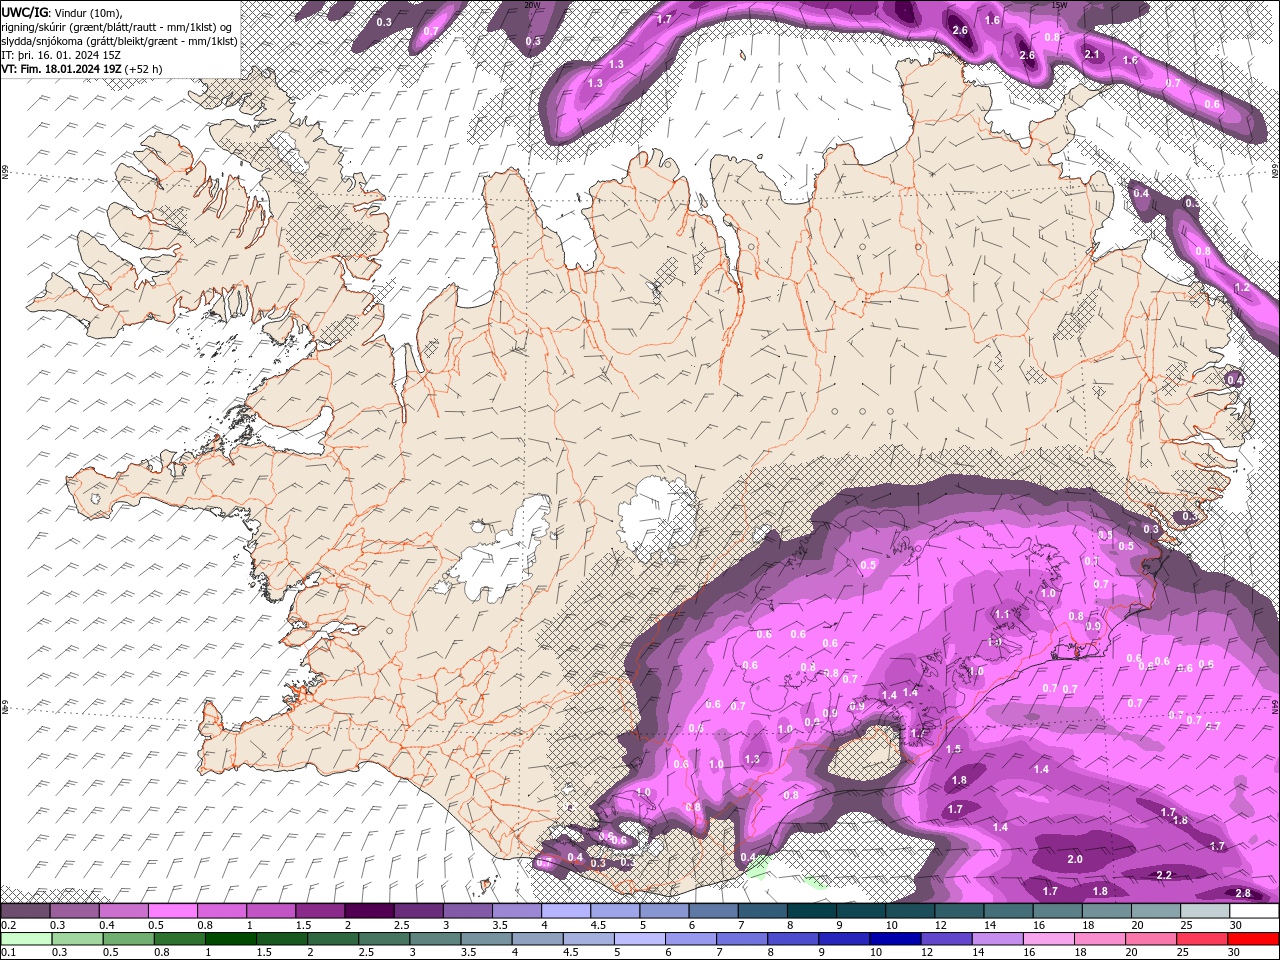Click the 'IT: þri. 16. 01. 2024 15Z' line
The image size is (1280, 960).
coord(61,55)
